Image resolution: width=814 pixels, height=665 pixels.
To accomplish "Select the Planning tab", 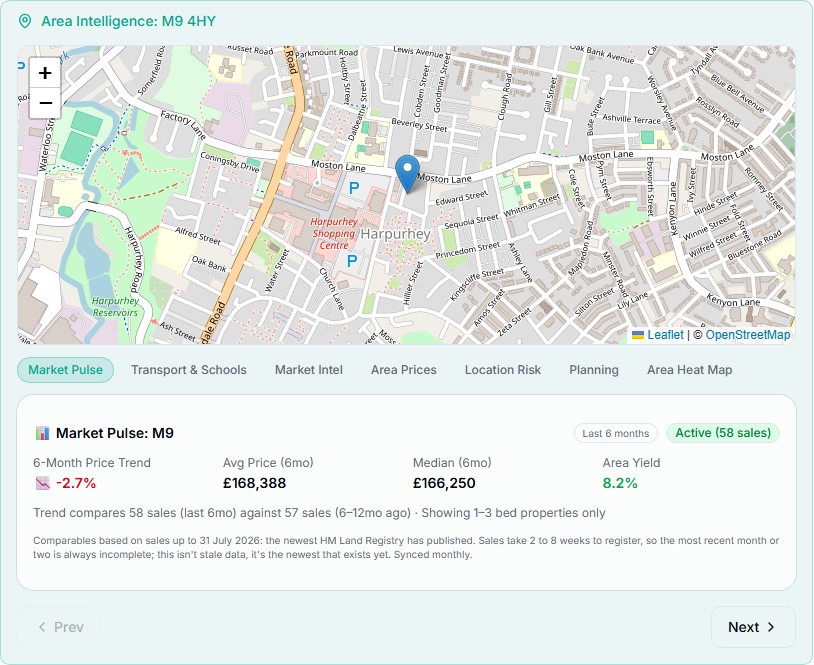I will (x=594, y=370).
